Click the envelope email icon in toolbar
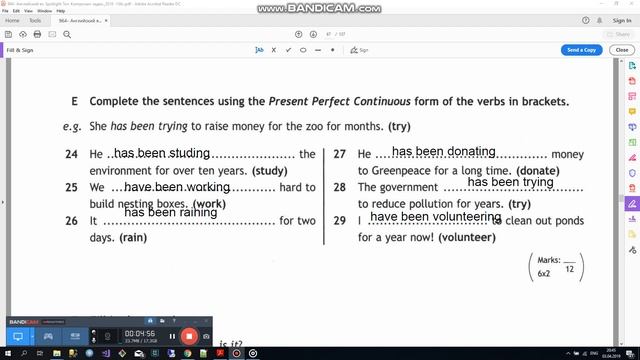 pos(52,34)
